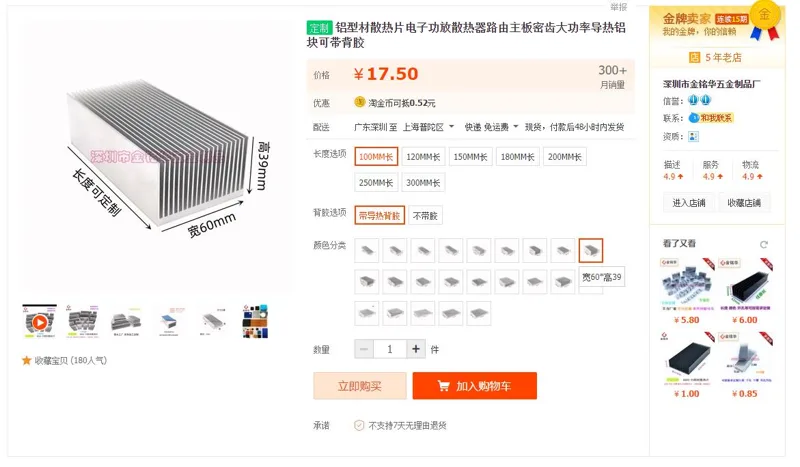Screen dimensions: 800x467
Task: Increase quantity with the plus button
Action: [416, 349]
